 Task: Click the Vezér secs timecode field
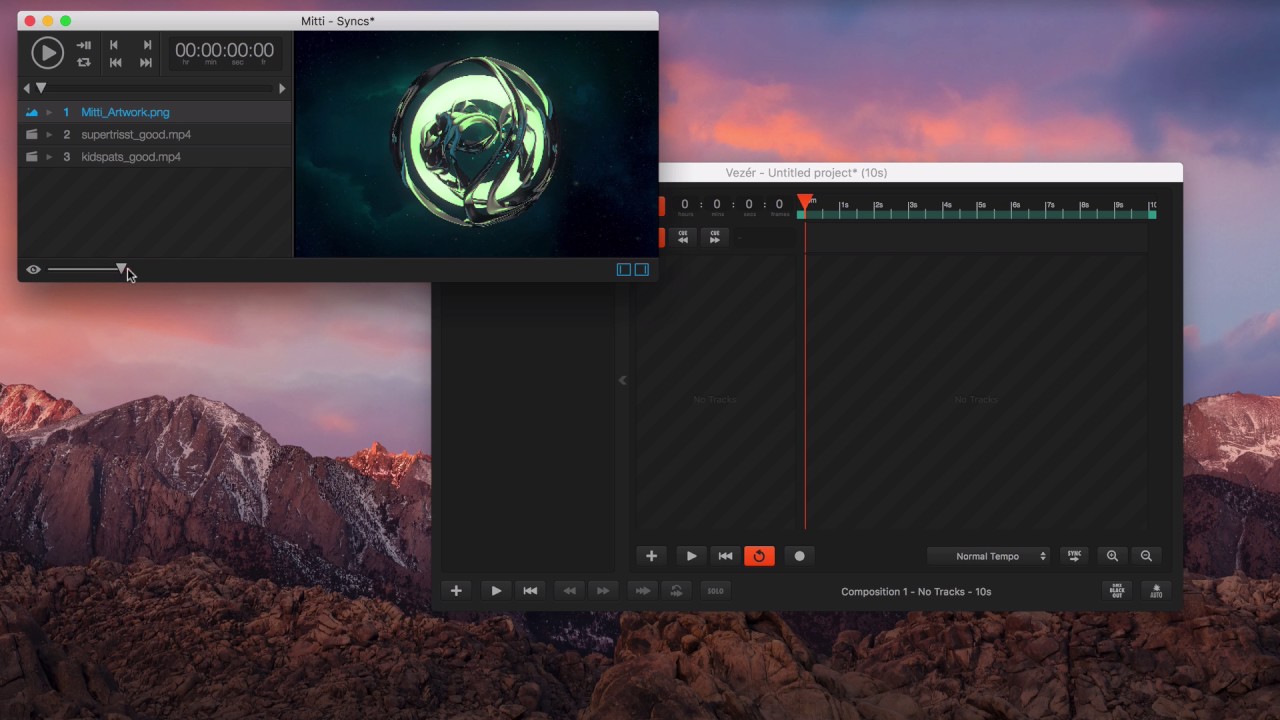pos(749,206)
